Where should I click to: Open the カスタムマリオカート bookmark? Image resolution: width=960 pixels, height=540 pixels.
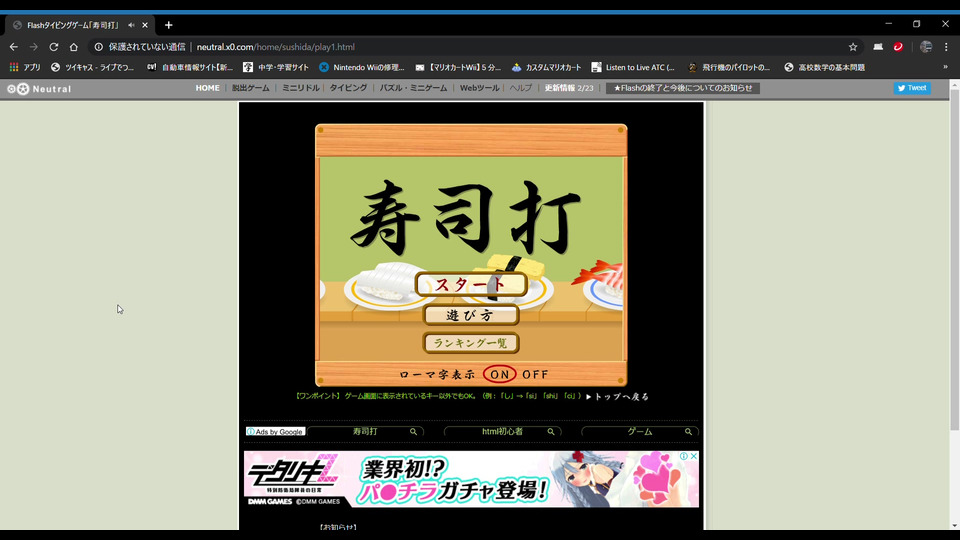(x=547, y=67)
